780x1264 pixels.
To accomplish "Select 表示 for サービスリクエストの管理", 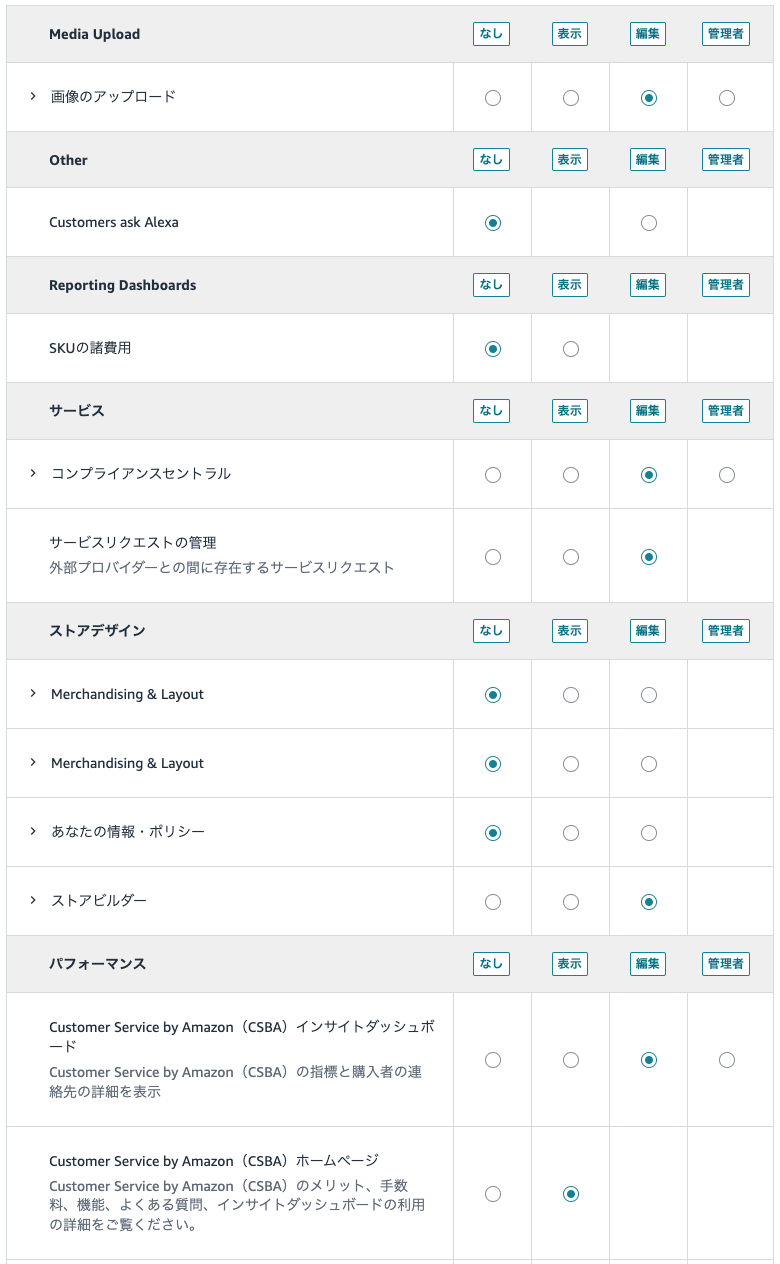I will click(x=570, y=557).
